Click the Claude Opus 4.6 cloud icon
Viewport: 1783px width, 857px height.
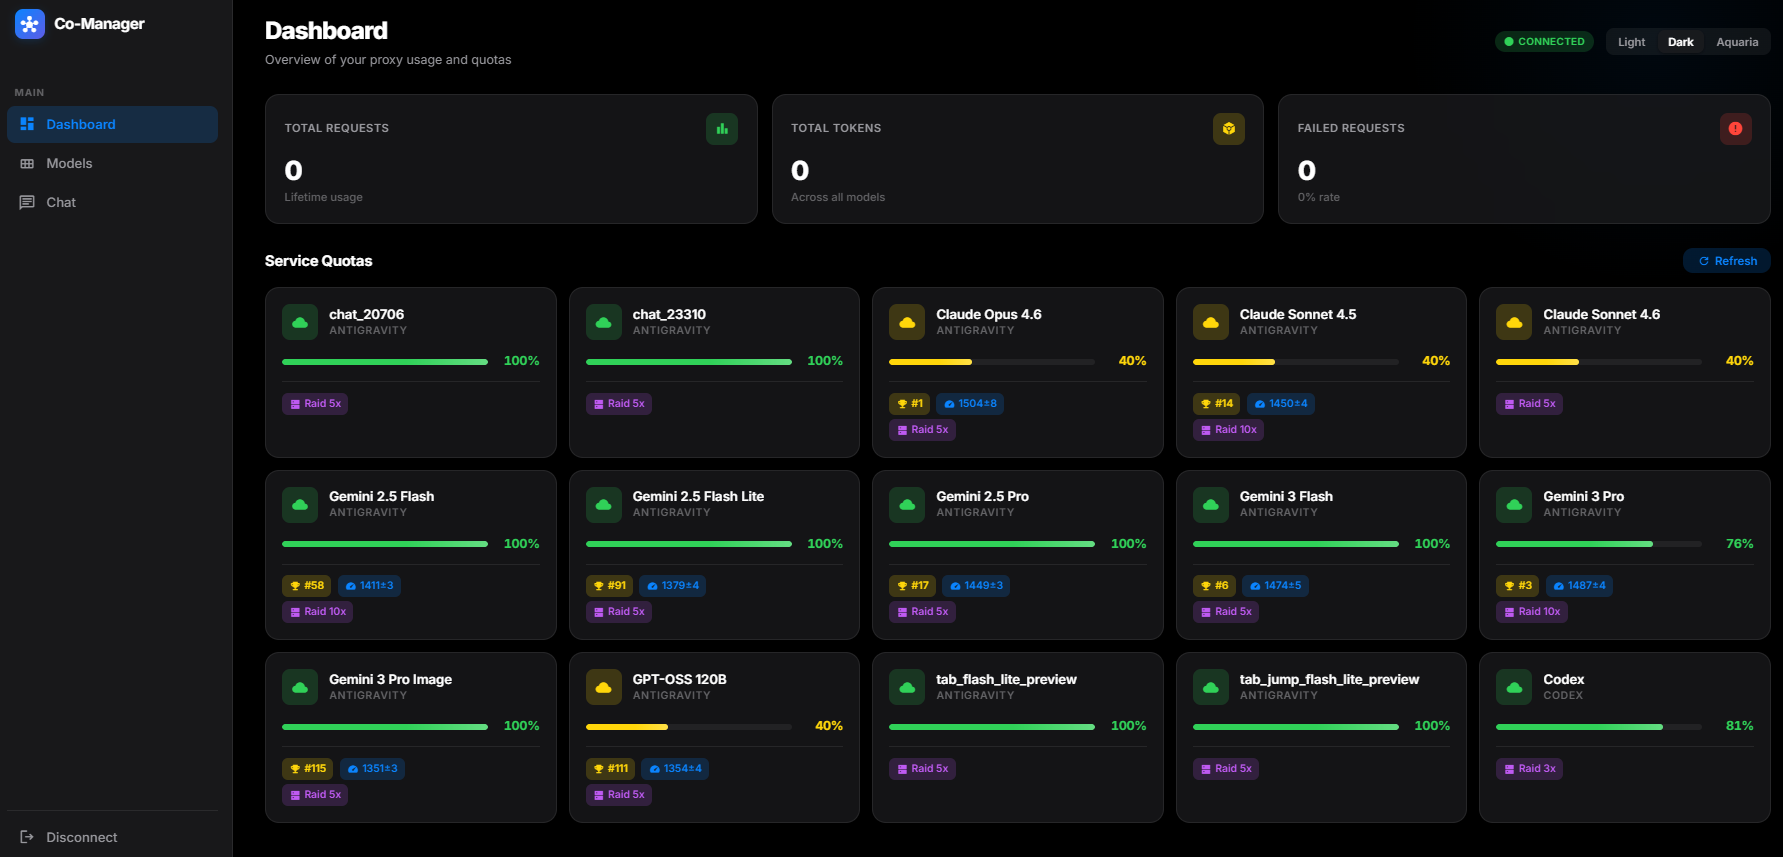coord(907,322)
